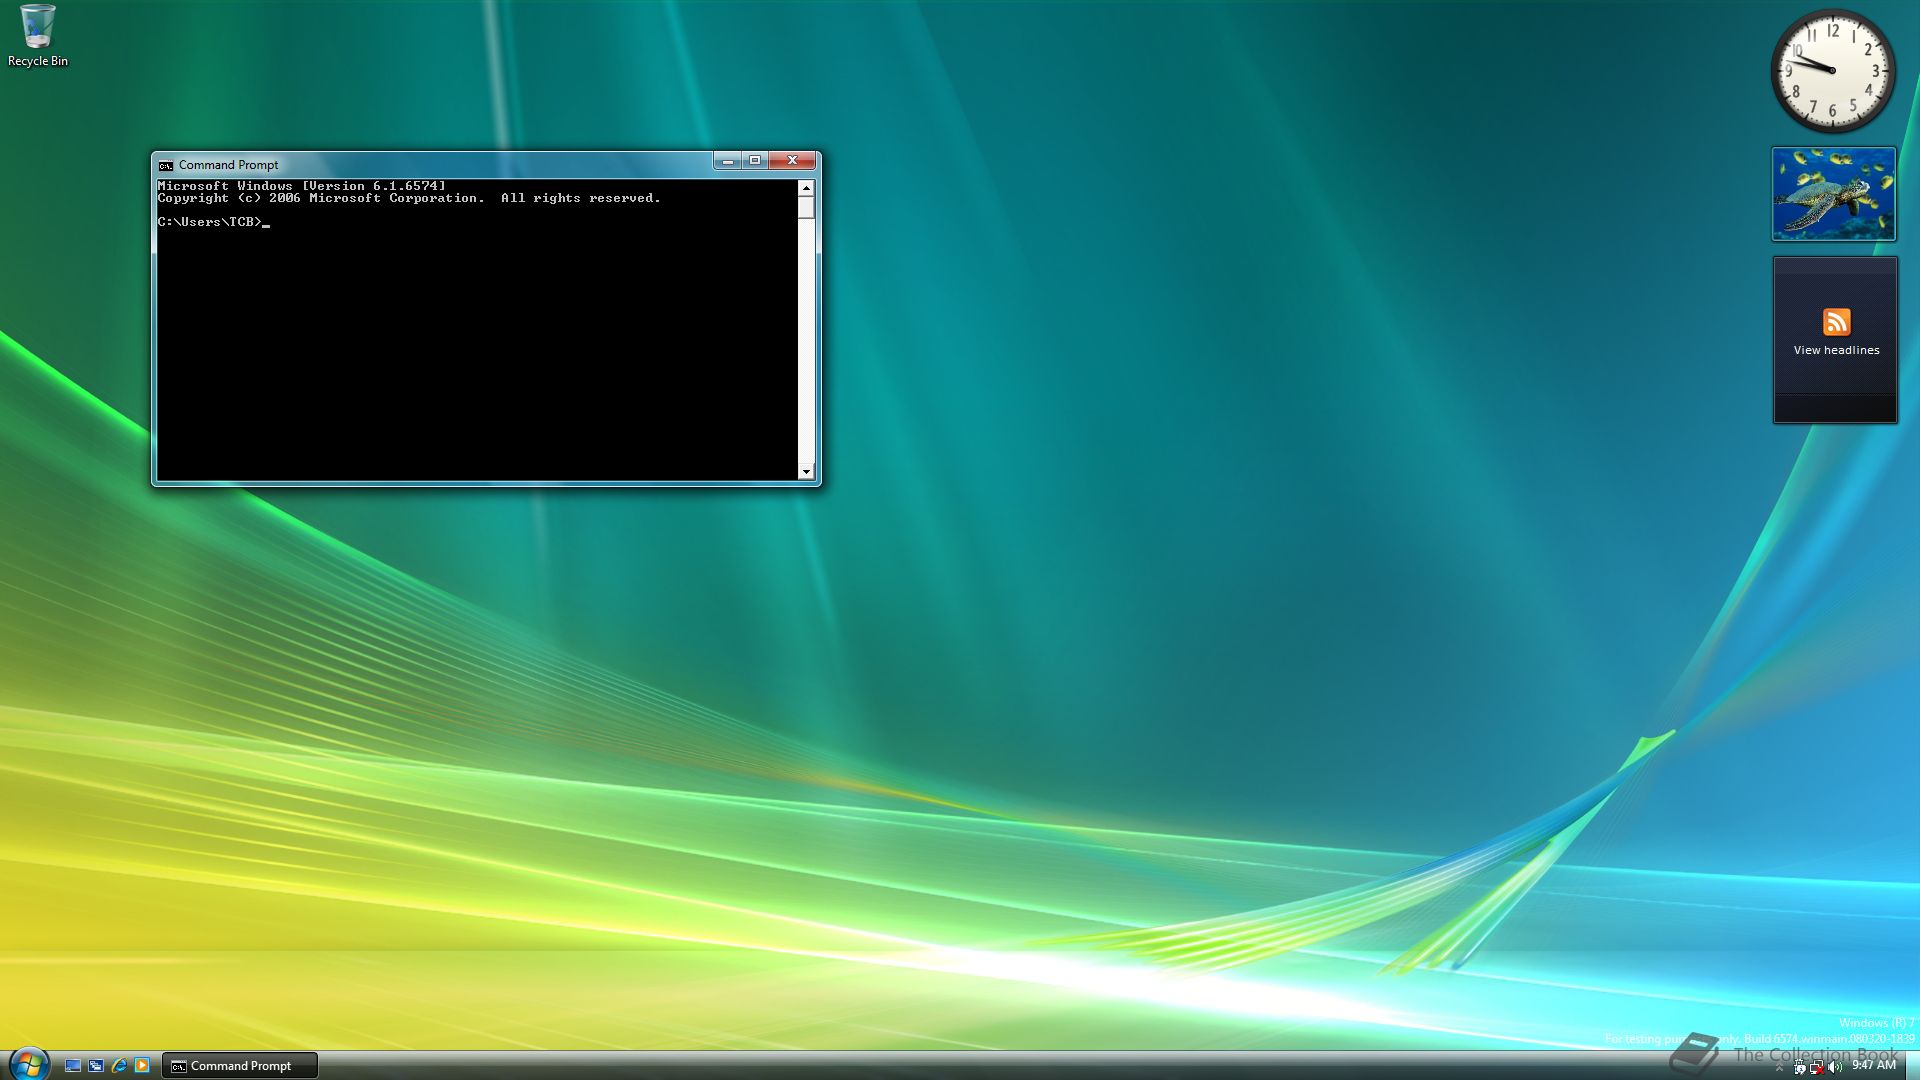Click the Show Desktop quick launch icon
1920x1080 pixels.
pos(73,1066)
